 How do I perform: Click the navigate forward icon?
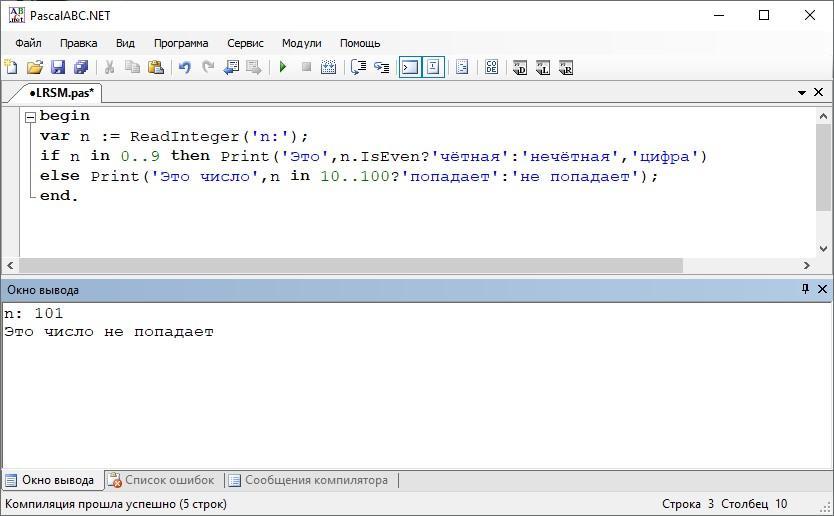[254, 68]
